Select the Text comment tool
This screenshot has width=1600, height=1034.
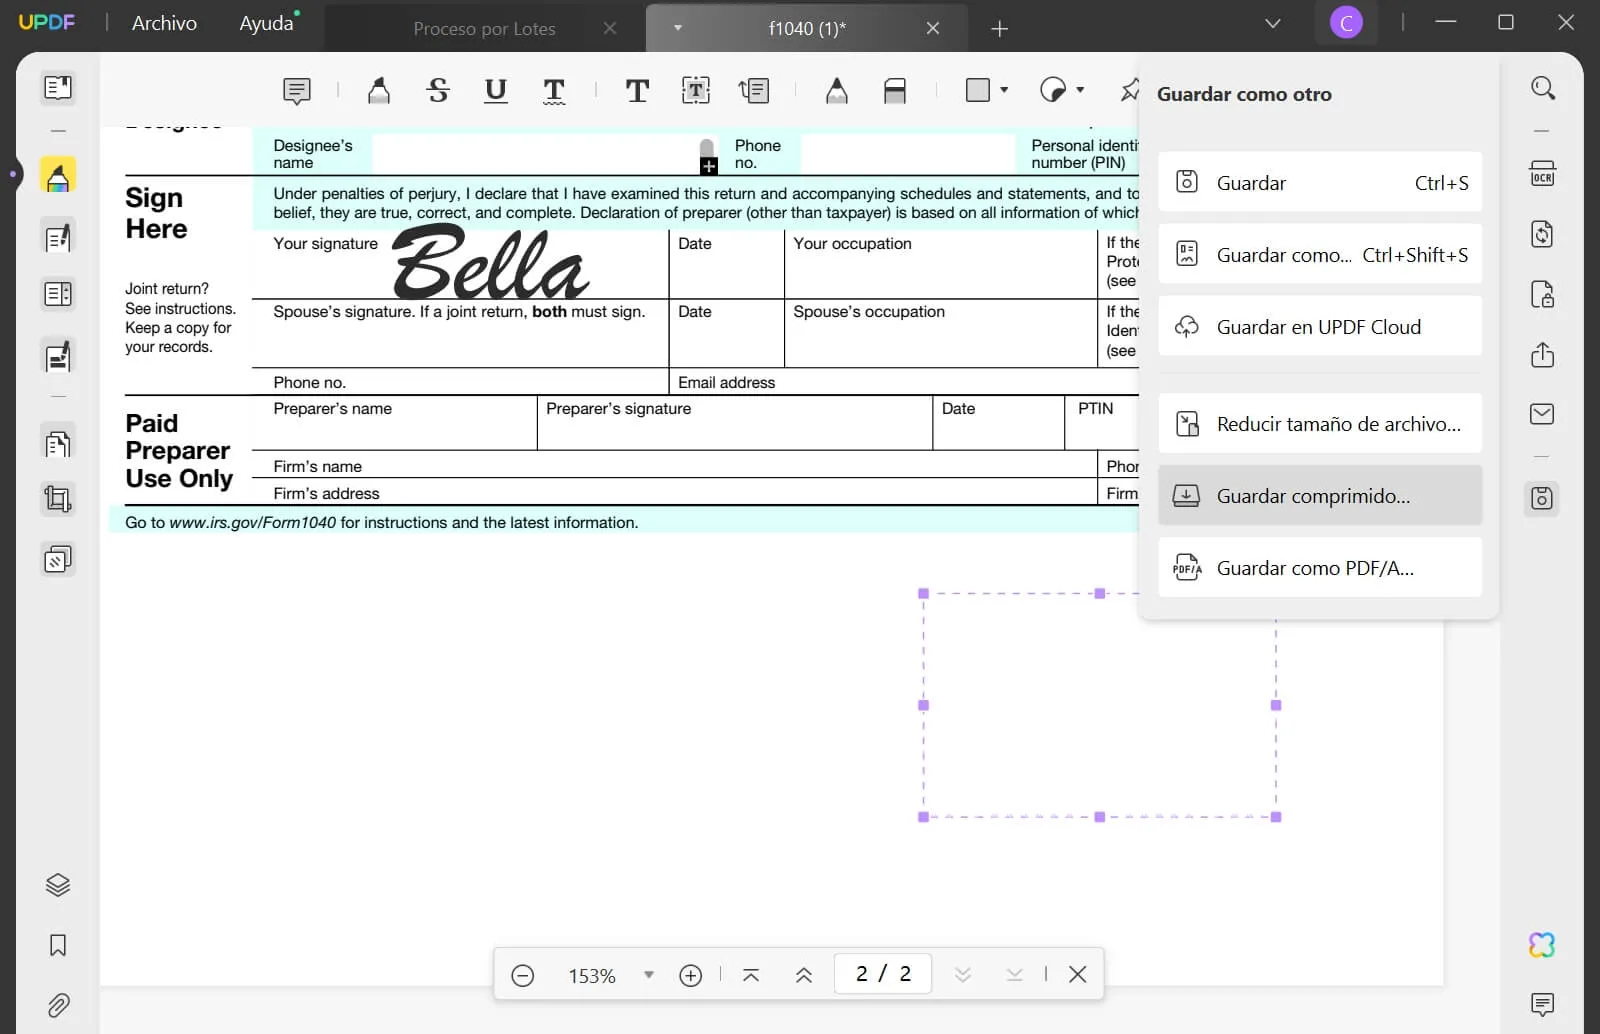pyautogui.click(x=637, y=91)
